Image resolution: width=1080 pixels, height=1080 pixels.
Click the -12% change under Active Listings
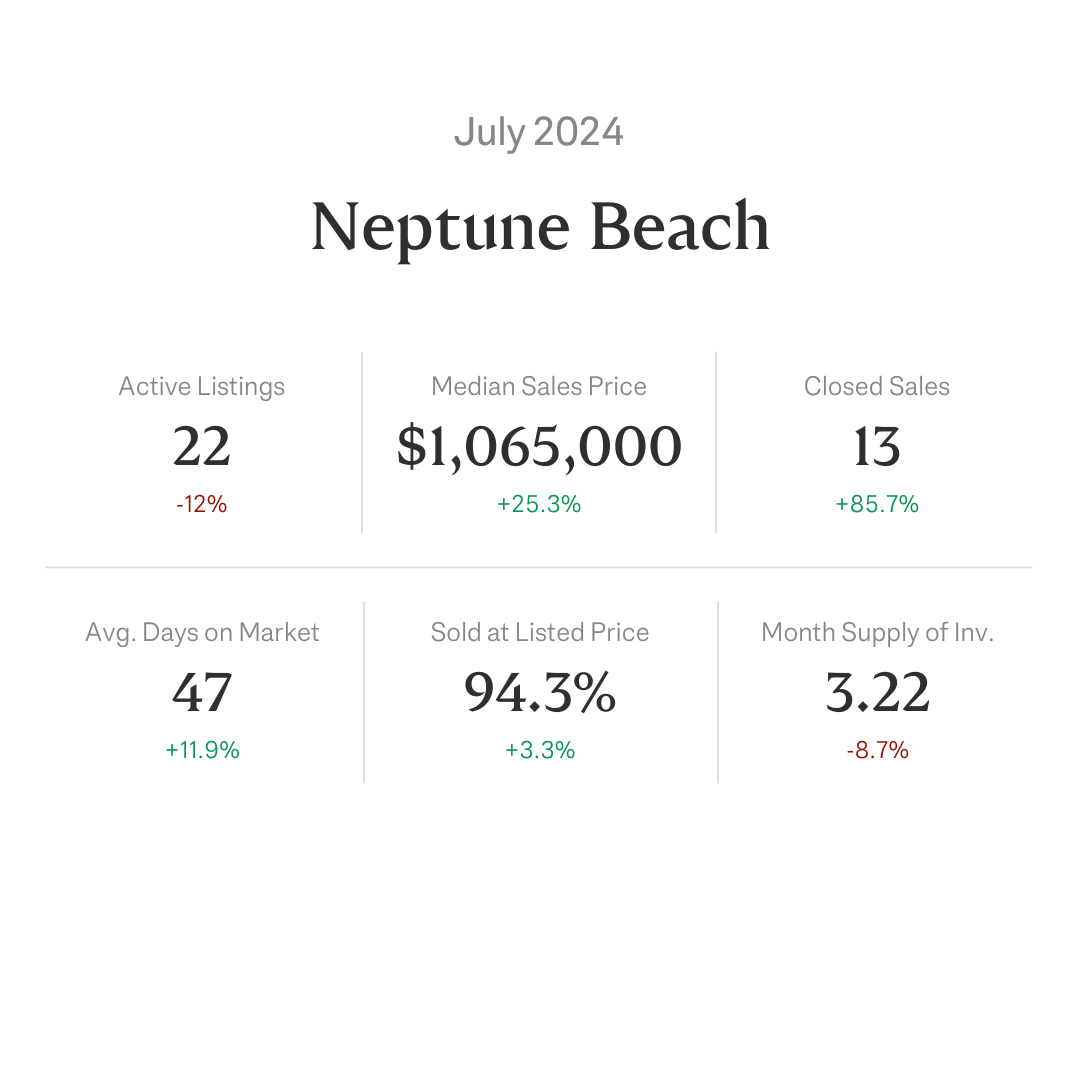point(201,504)
